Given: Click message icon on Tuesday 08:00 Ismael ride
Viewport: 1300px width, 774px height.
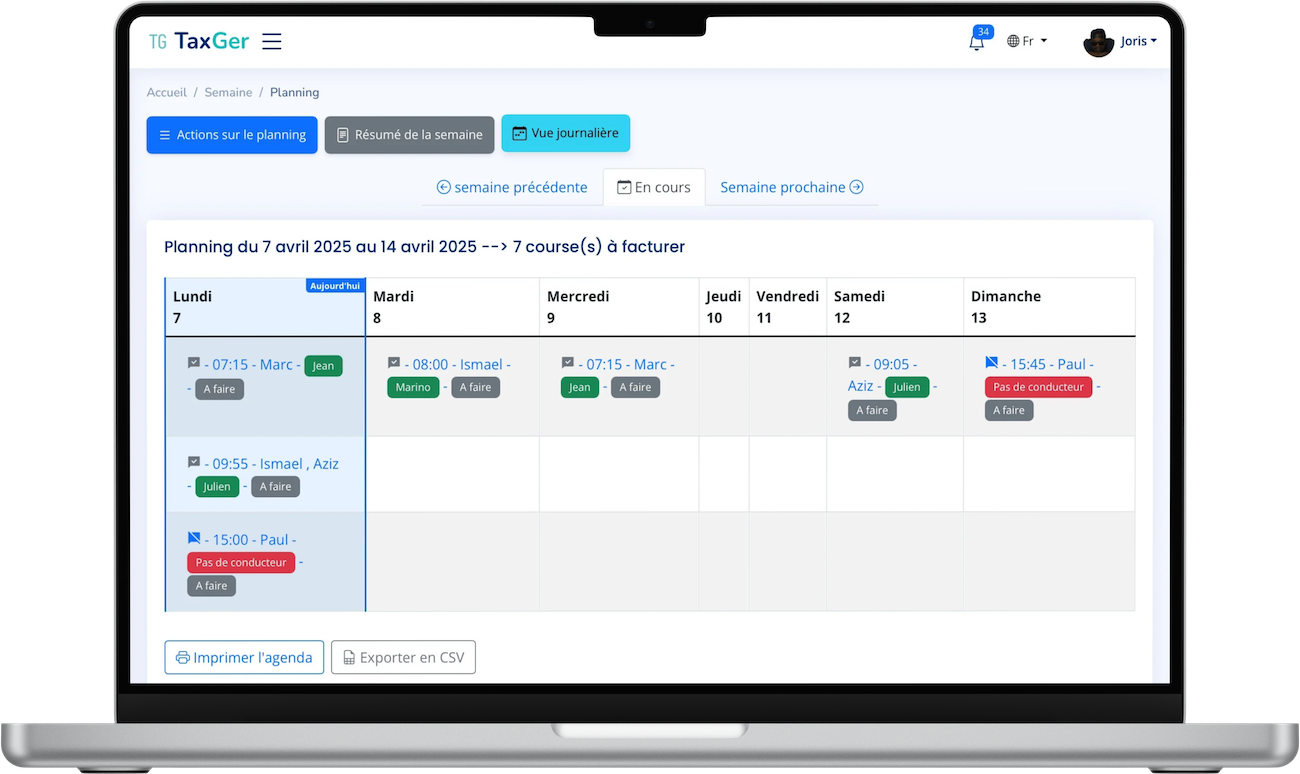Looking at the screenshot, I should point(394,363).
